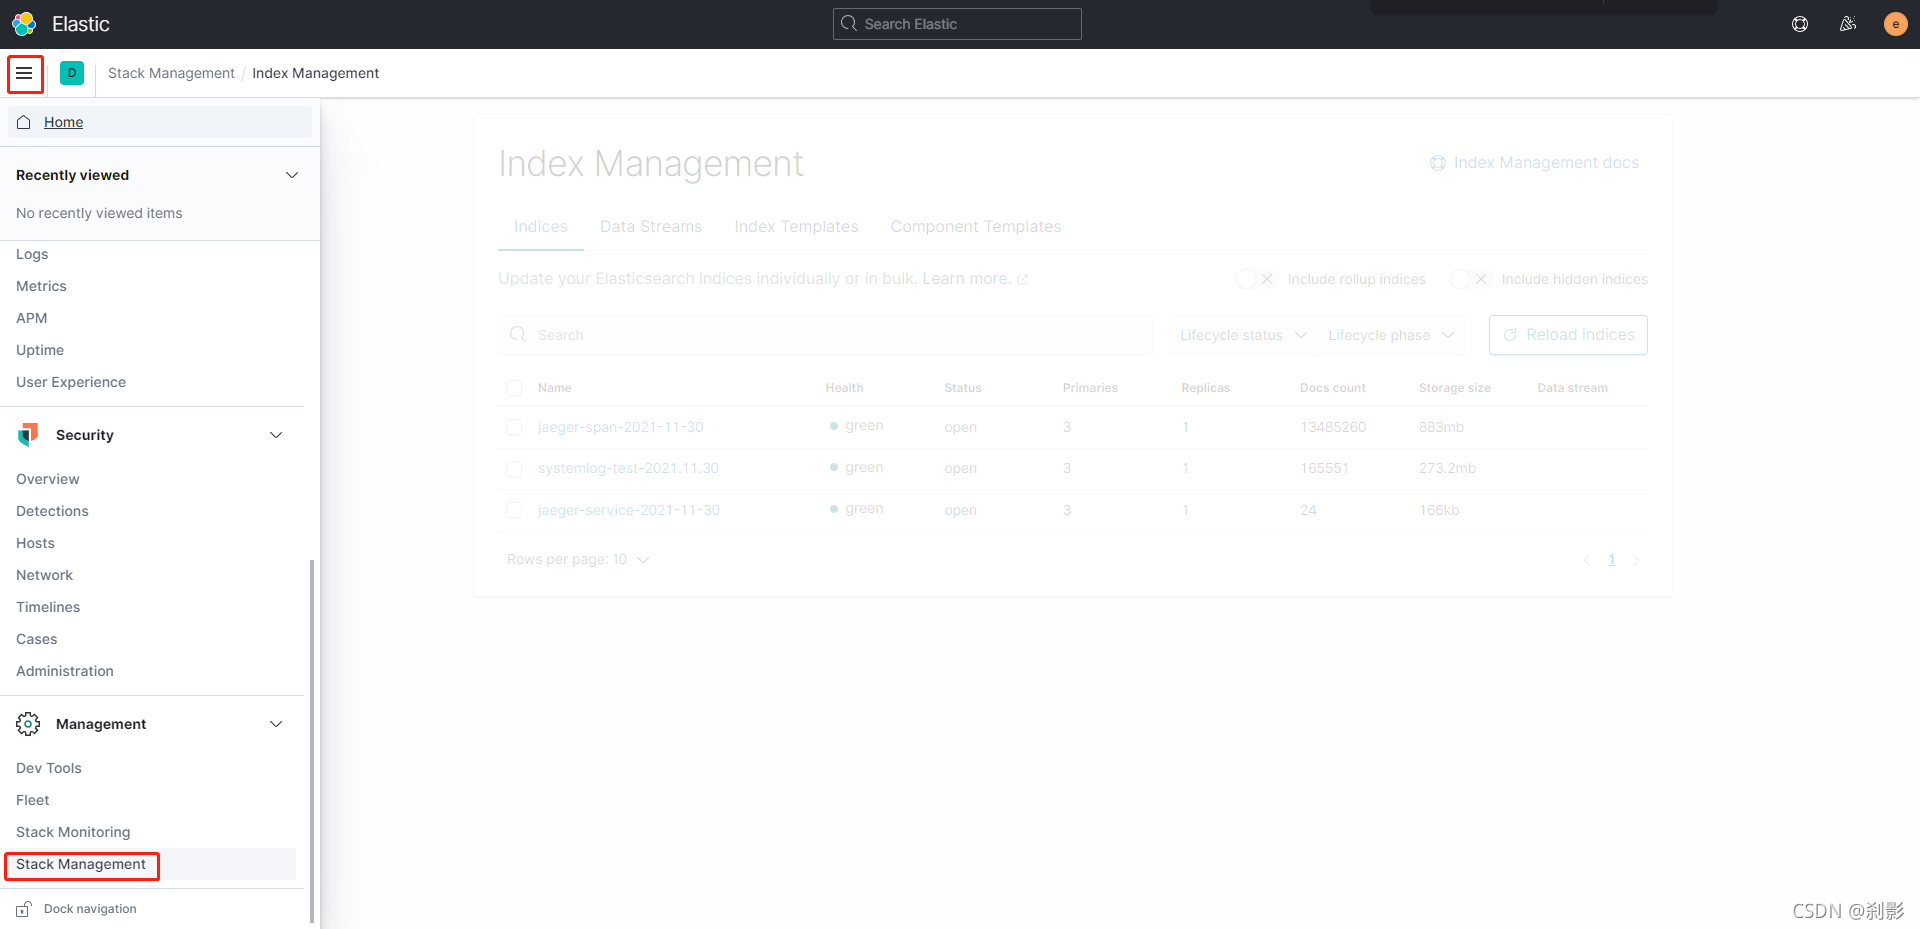Switch to the Component Templates tab
This screenshot has width=1920, height=929.
(976, 227)
